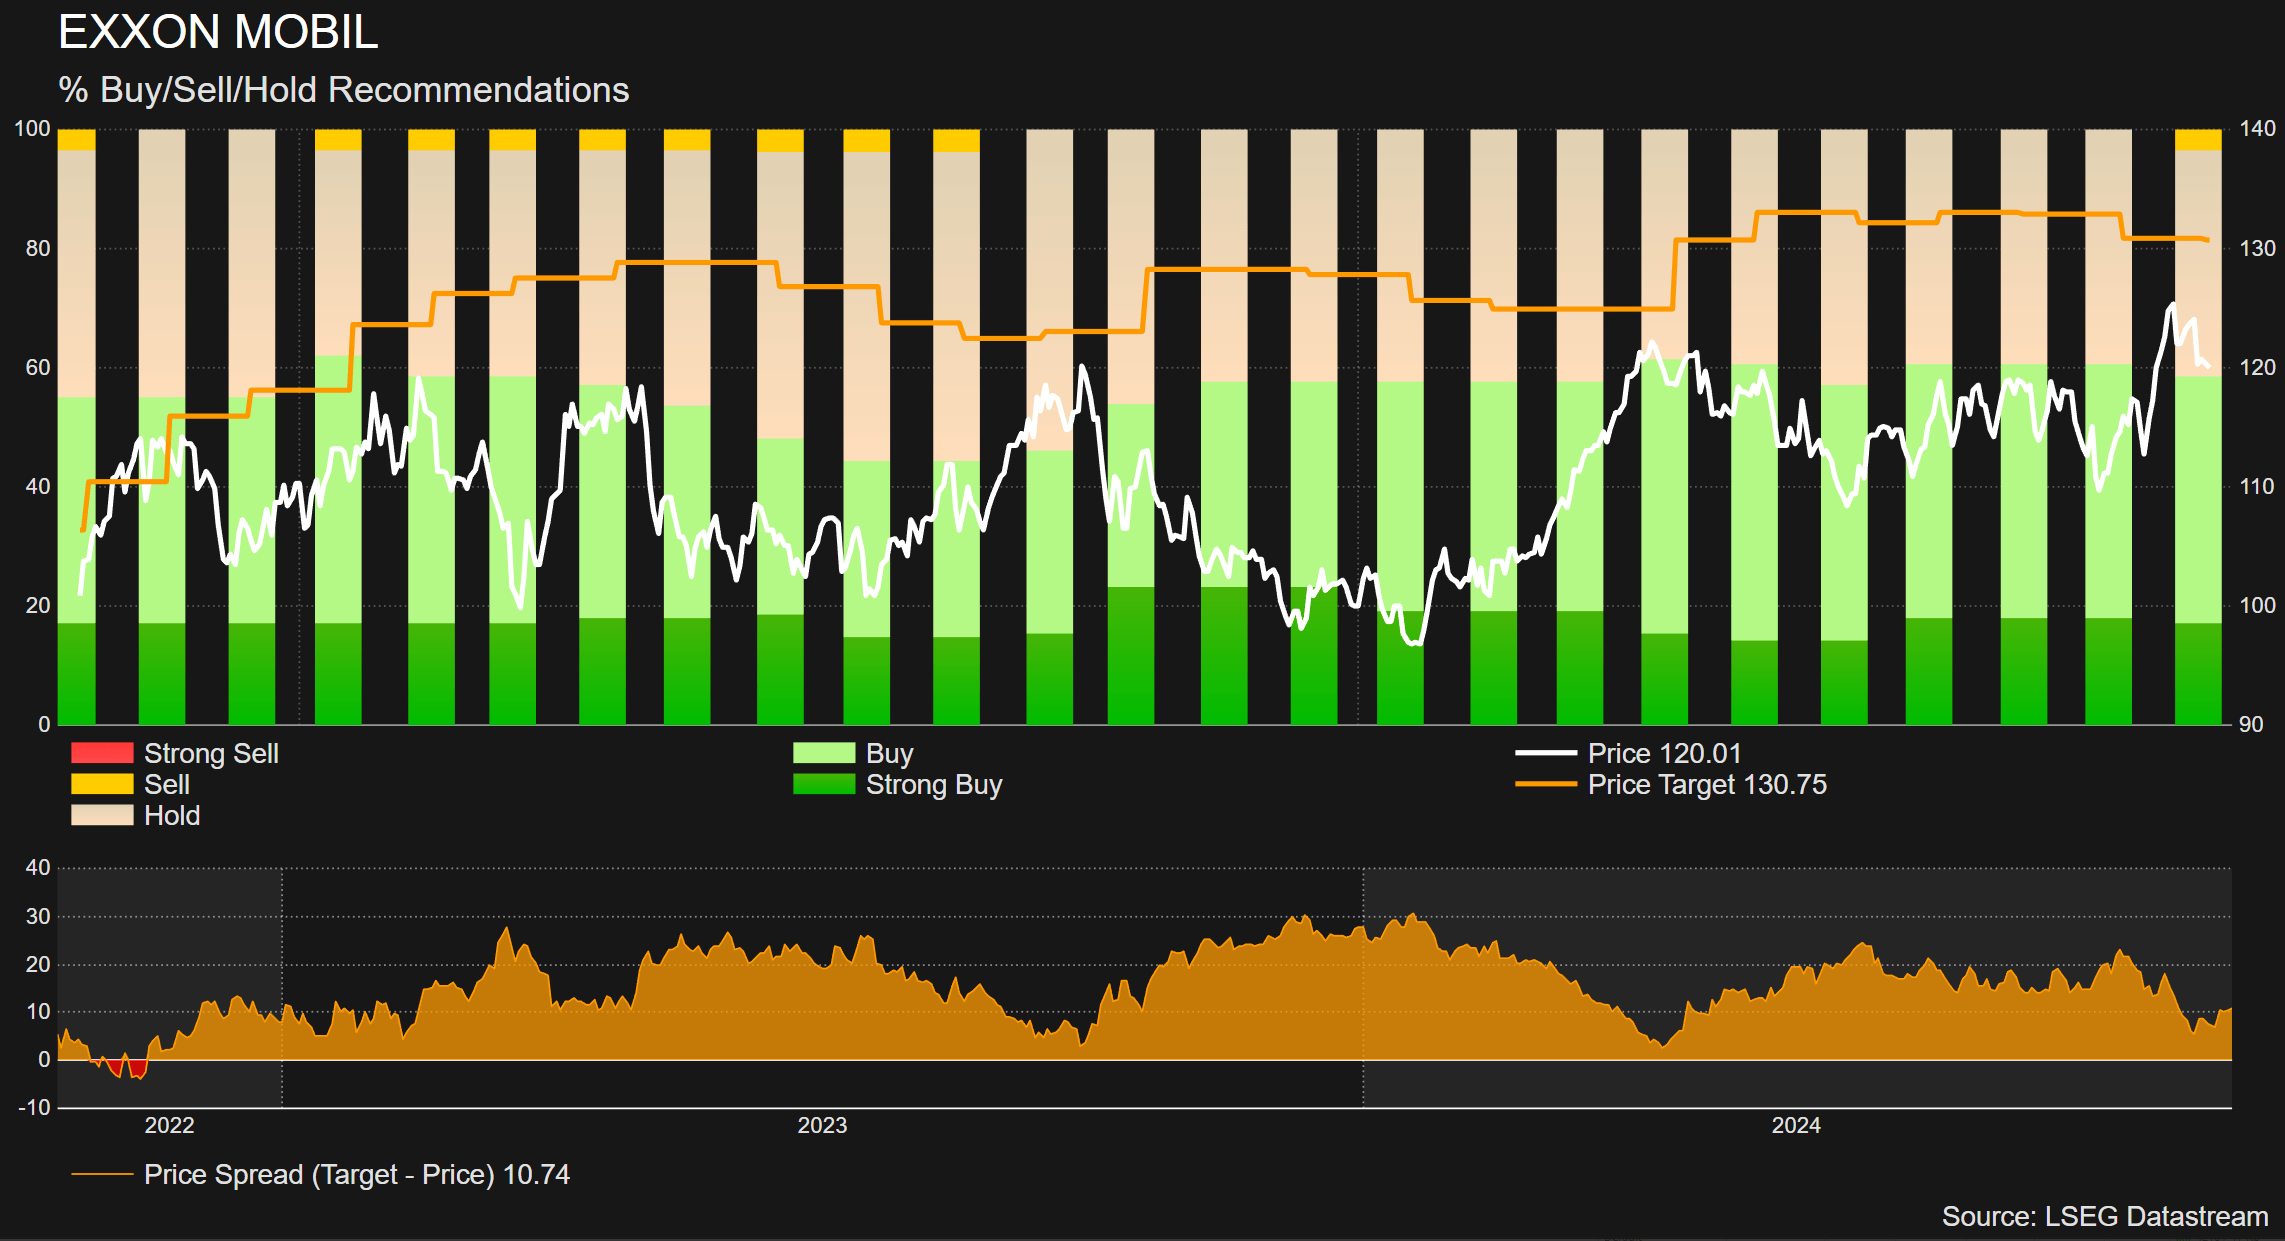Image resolution: width=2285 pixels, height=1241 pixels.
Task: Click the Price Spread legend line marker
Action: [102, 1174]
